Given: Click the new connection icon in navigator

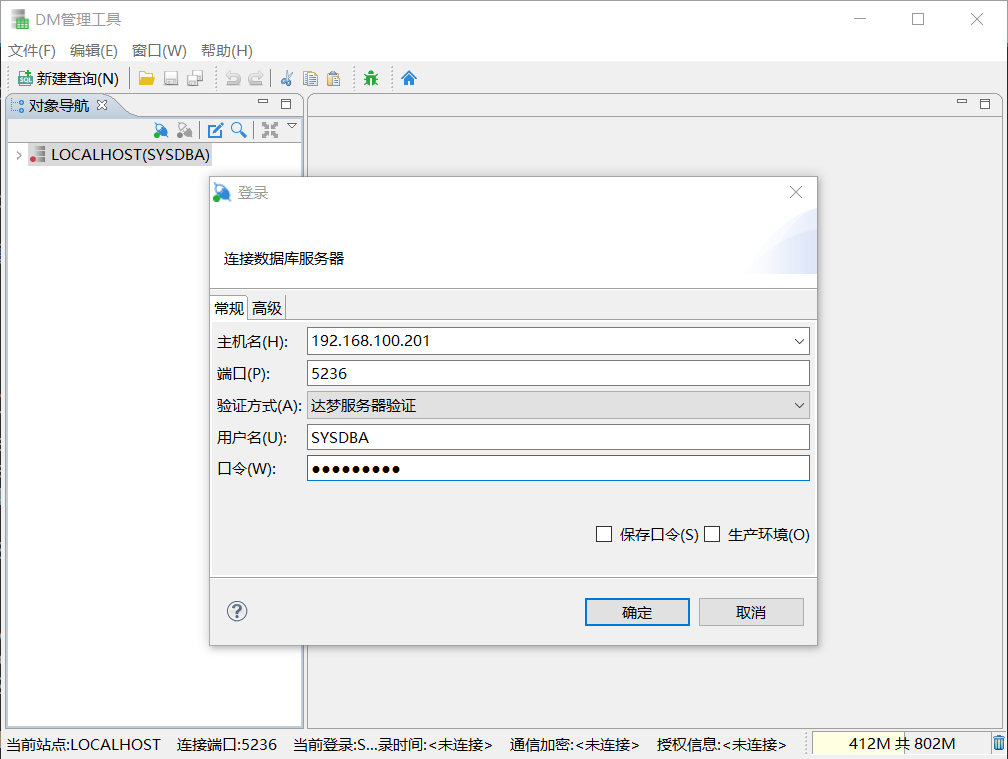Looking at the screenshot, I should [x=161, y=130].
